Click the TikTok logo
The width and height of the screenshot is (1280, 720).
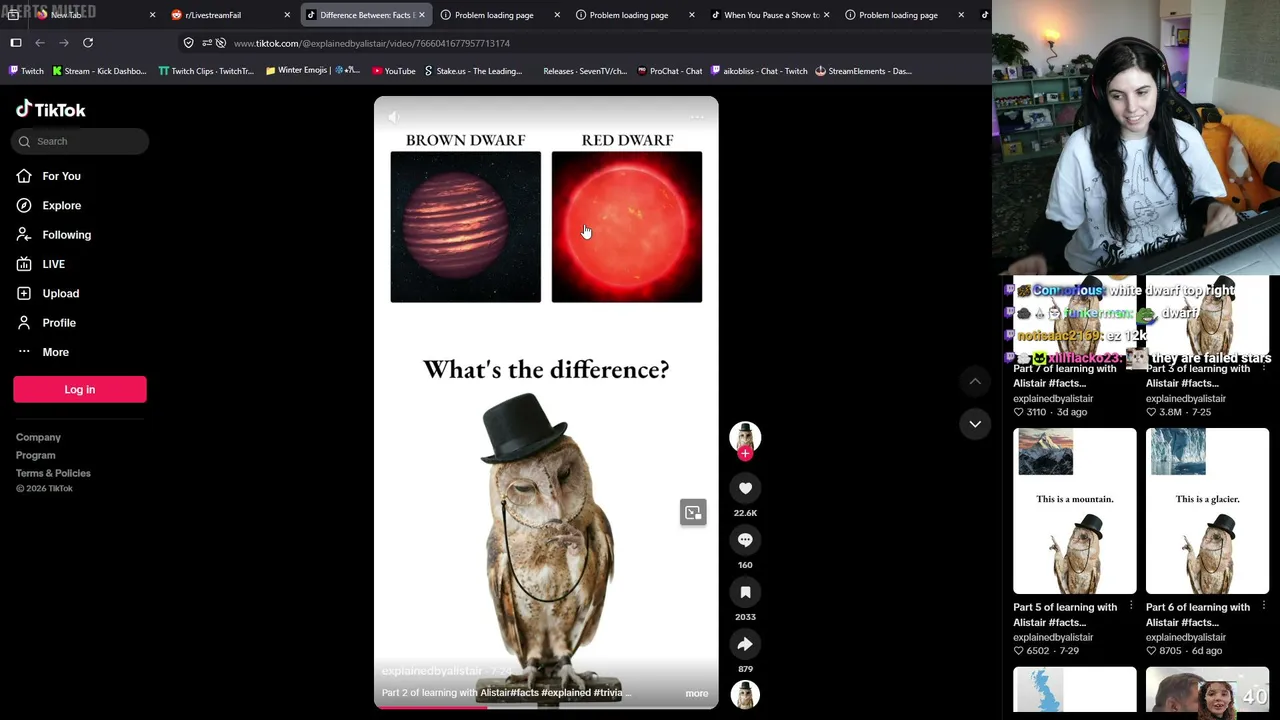point(51,110)
